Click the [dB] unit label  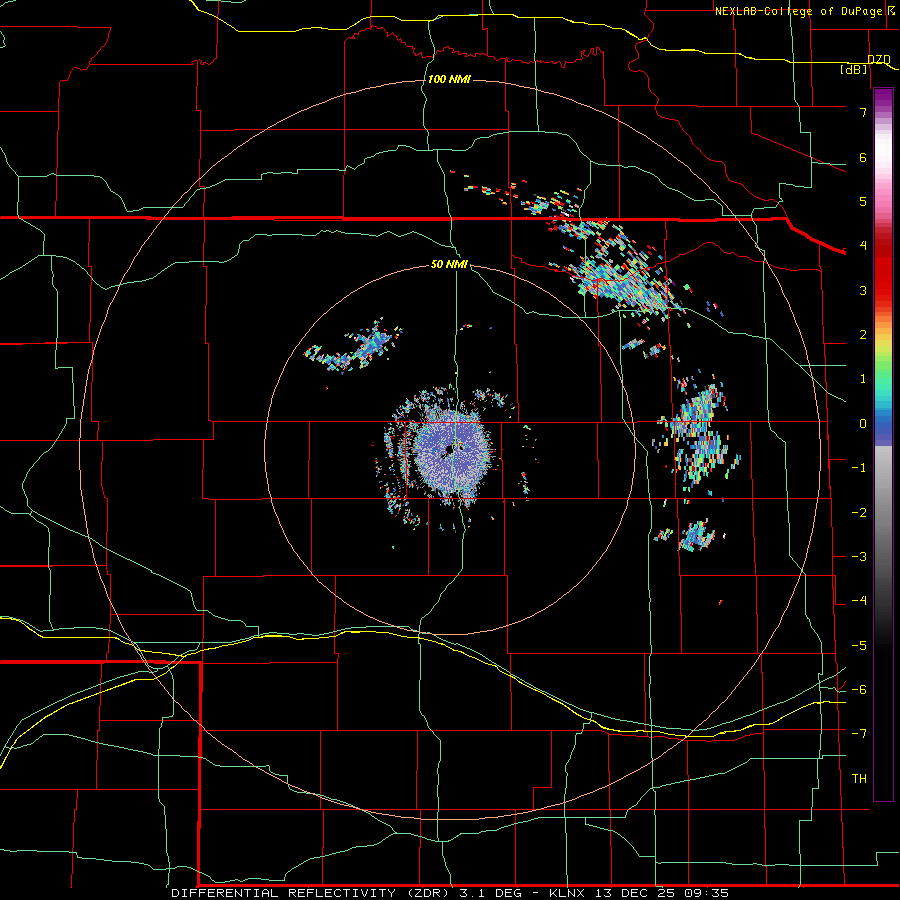click(854, 69)
